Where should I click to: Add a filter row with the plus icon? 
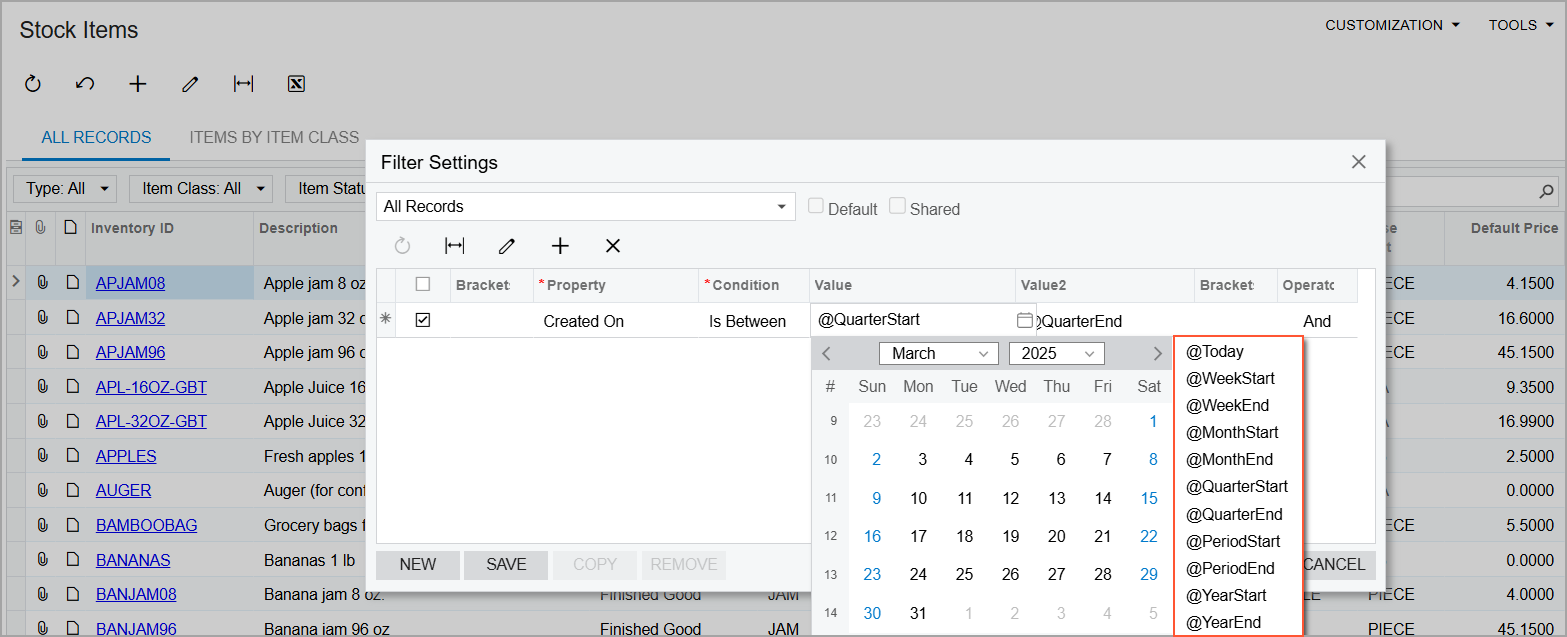pos(560,246)
